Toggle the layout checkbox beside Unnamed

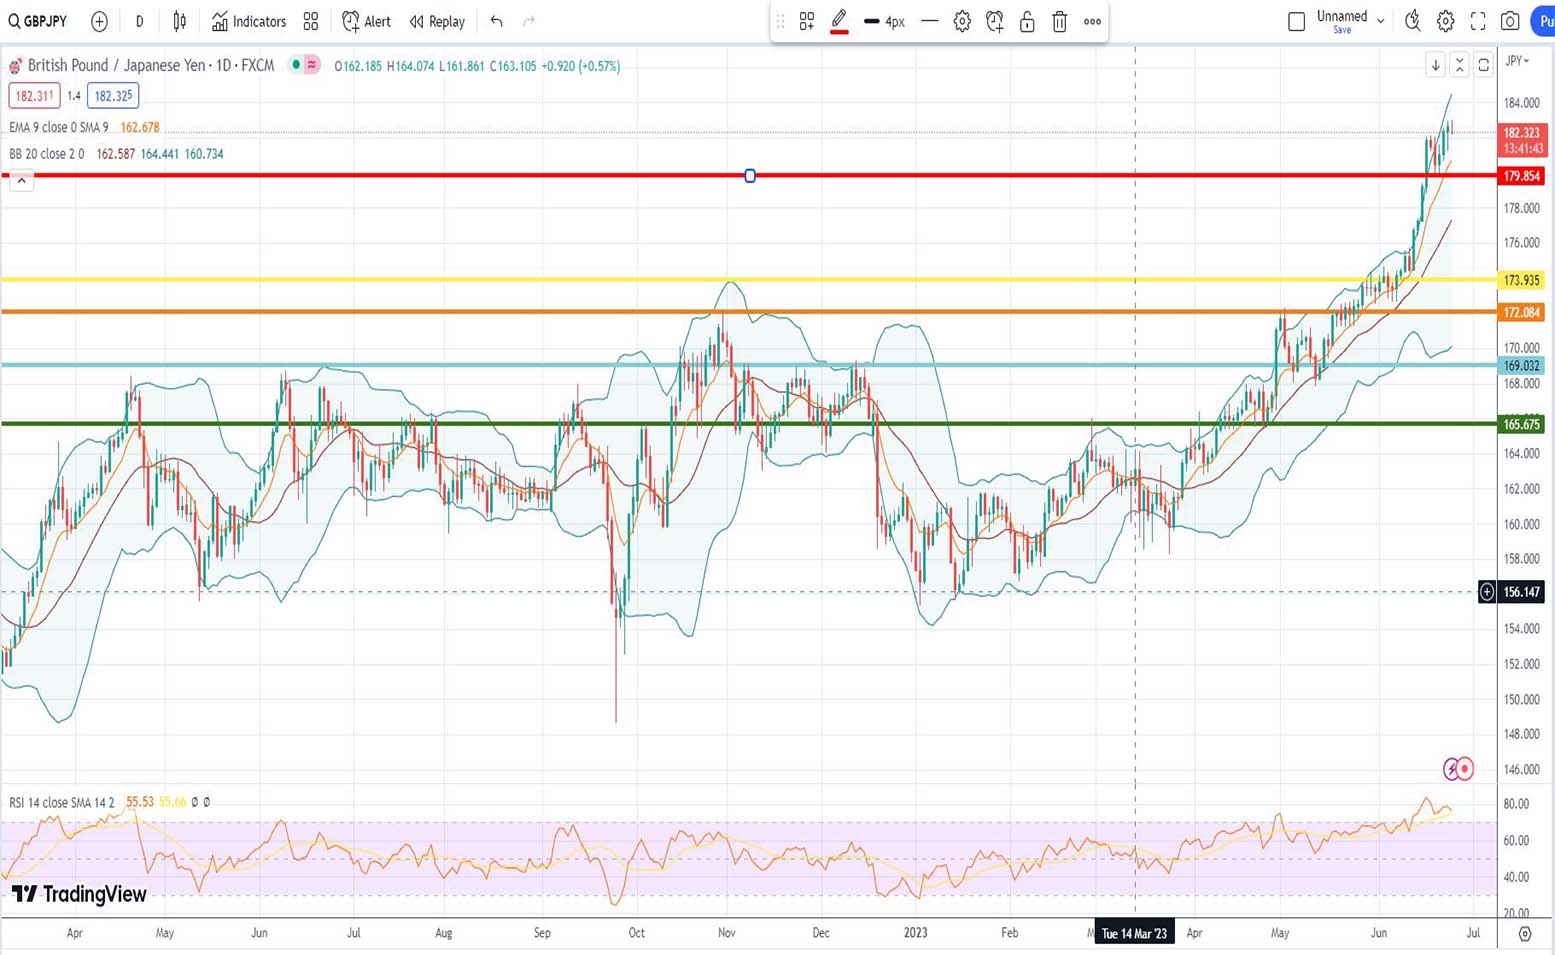(x=1296, y=21)
